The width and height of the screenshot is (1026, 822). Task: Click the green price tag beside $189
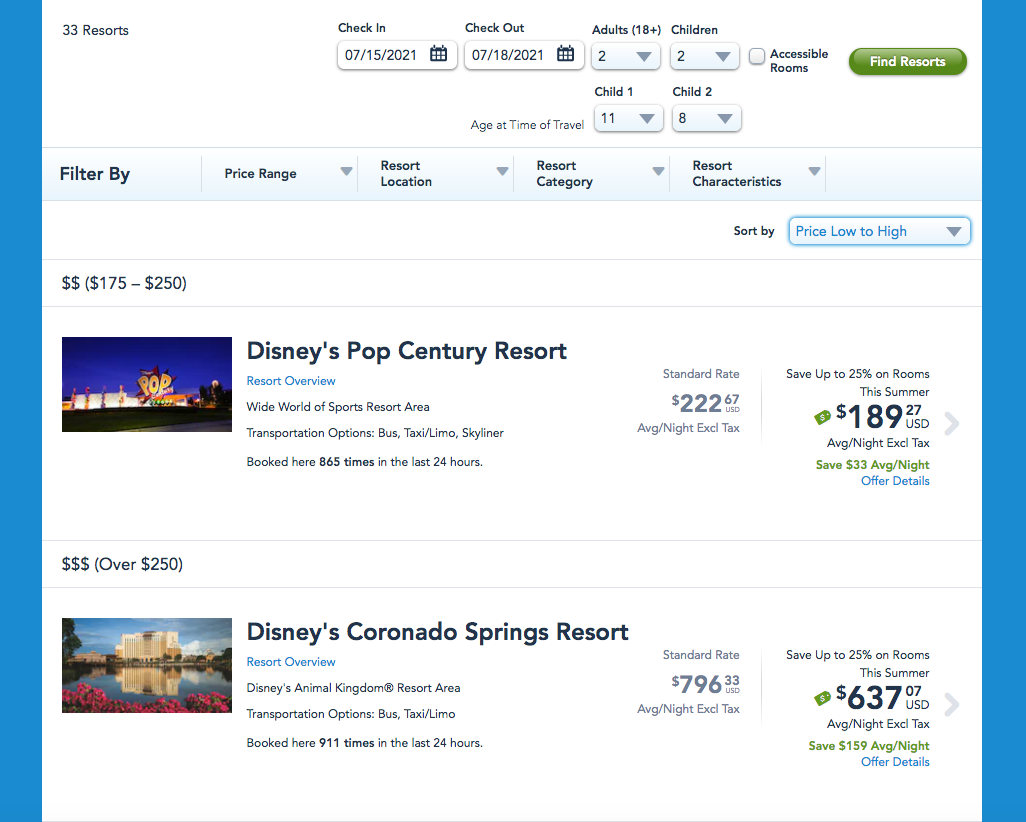(823, 418)
